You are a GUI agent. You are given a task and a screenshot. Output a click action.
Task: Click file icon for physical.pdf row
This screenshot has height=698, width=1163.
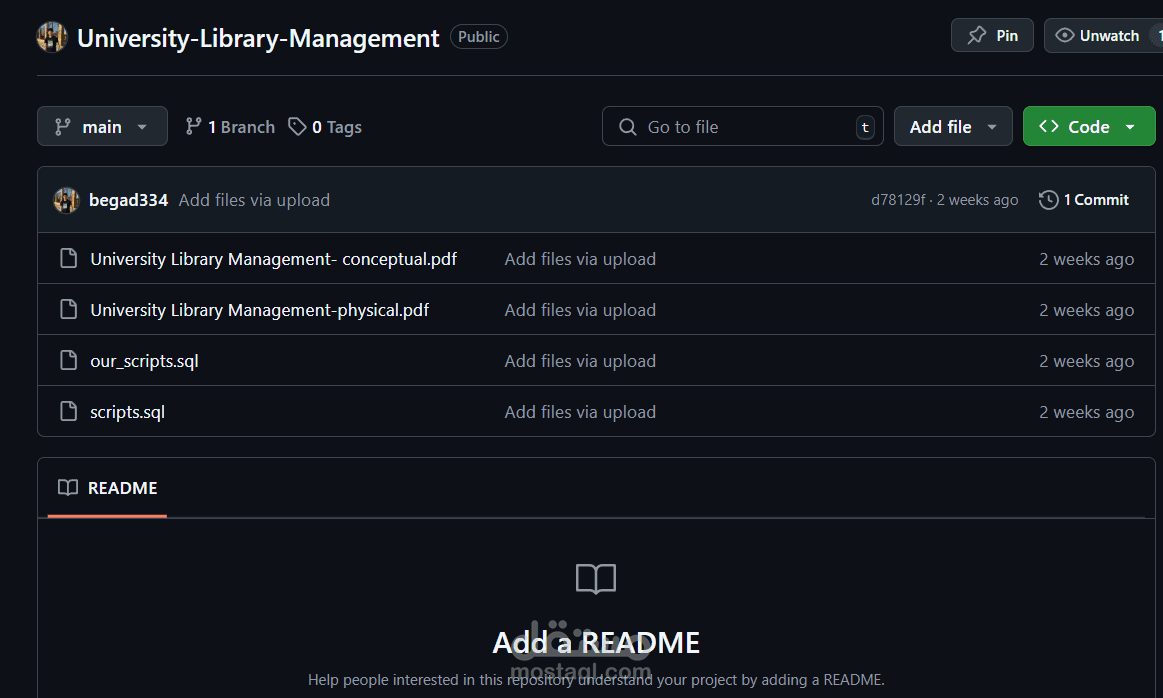coord(68,309)
